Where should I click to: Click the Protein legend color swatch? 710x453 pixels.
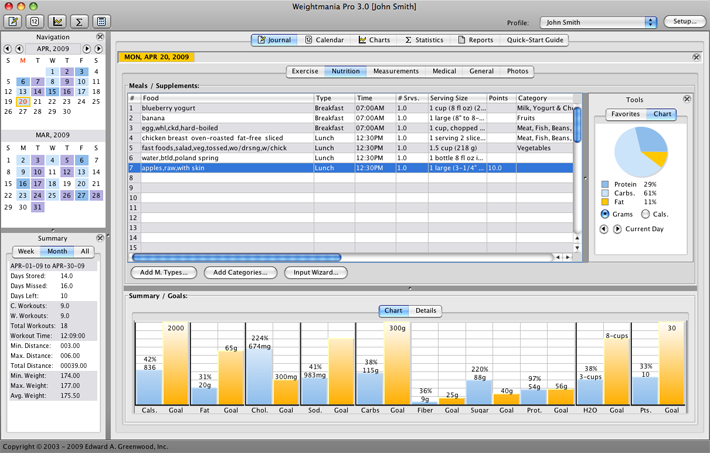(x=605, y=184)
